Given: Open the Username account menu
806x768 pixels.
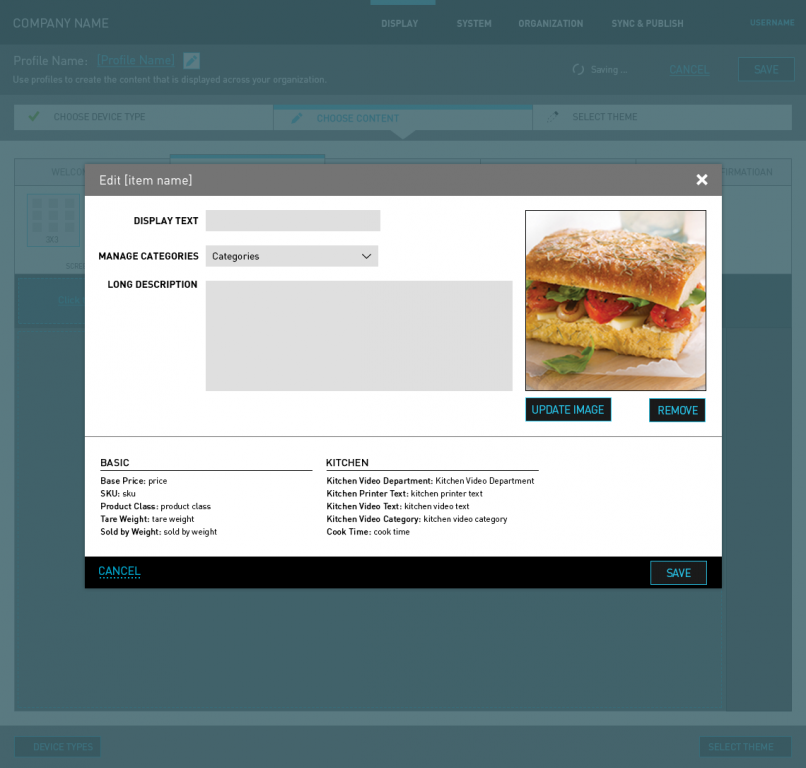Looking at the screenshot, I should [x=771, y=23].
